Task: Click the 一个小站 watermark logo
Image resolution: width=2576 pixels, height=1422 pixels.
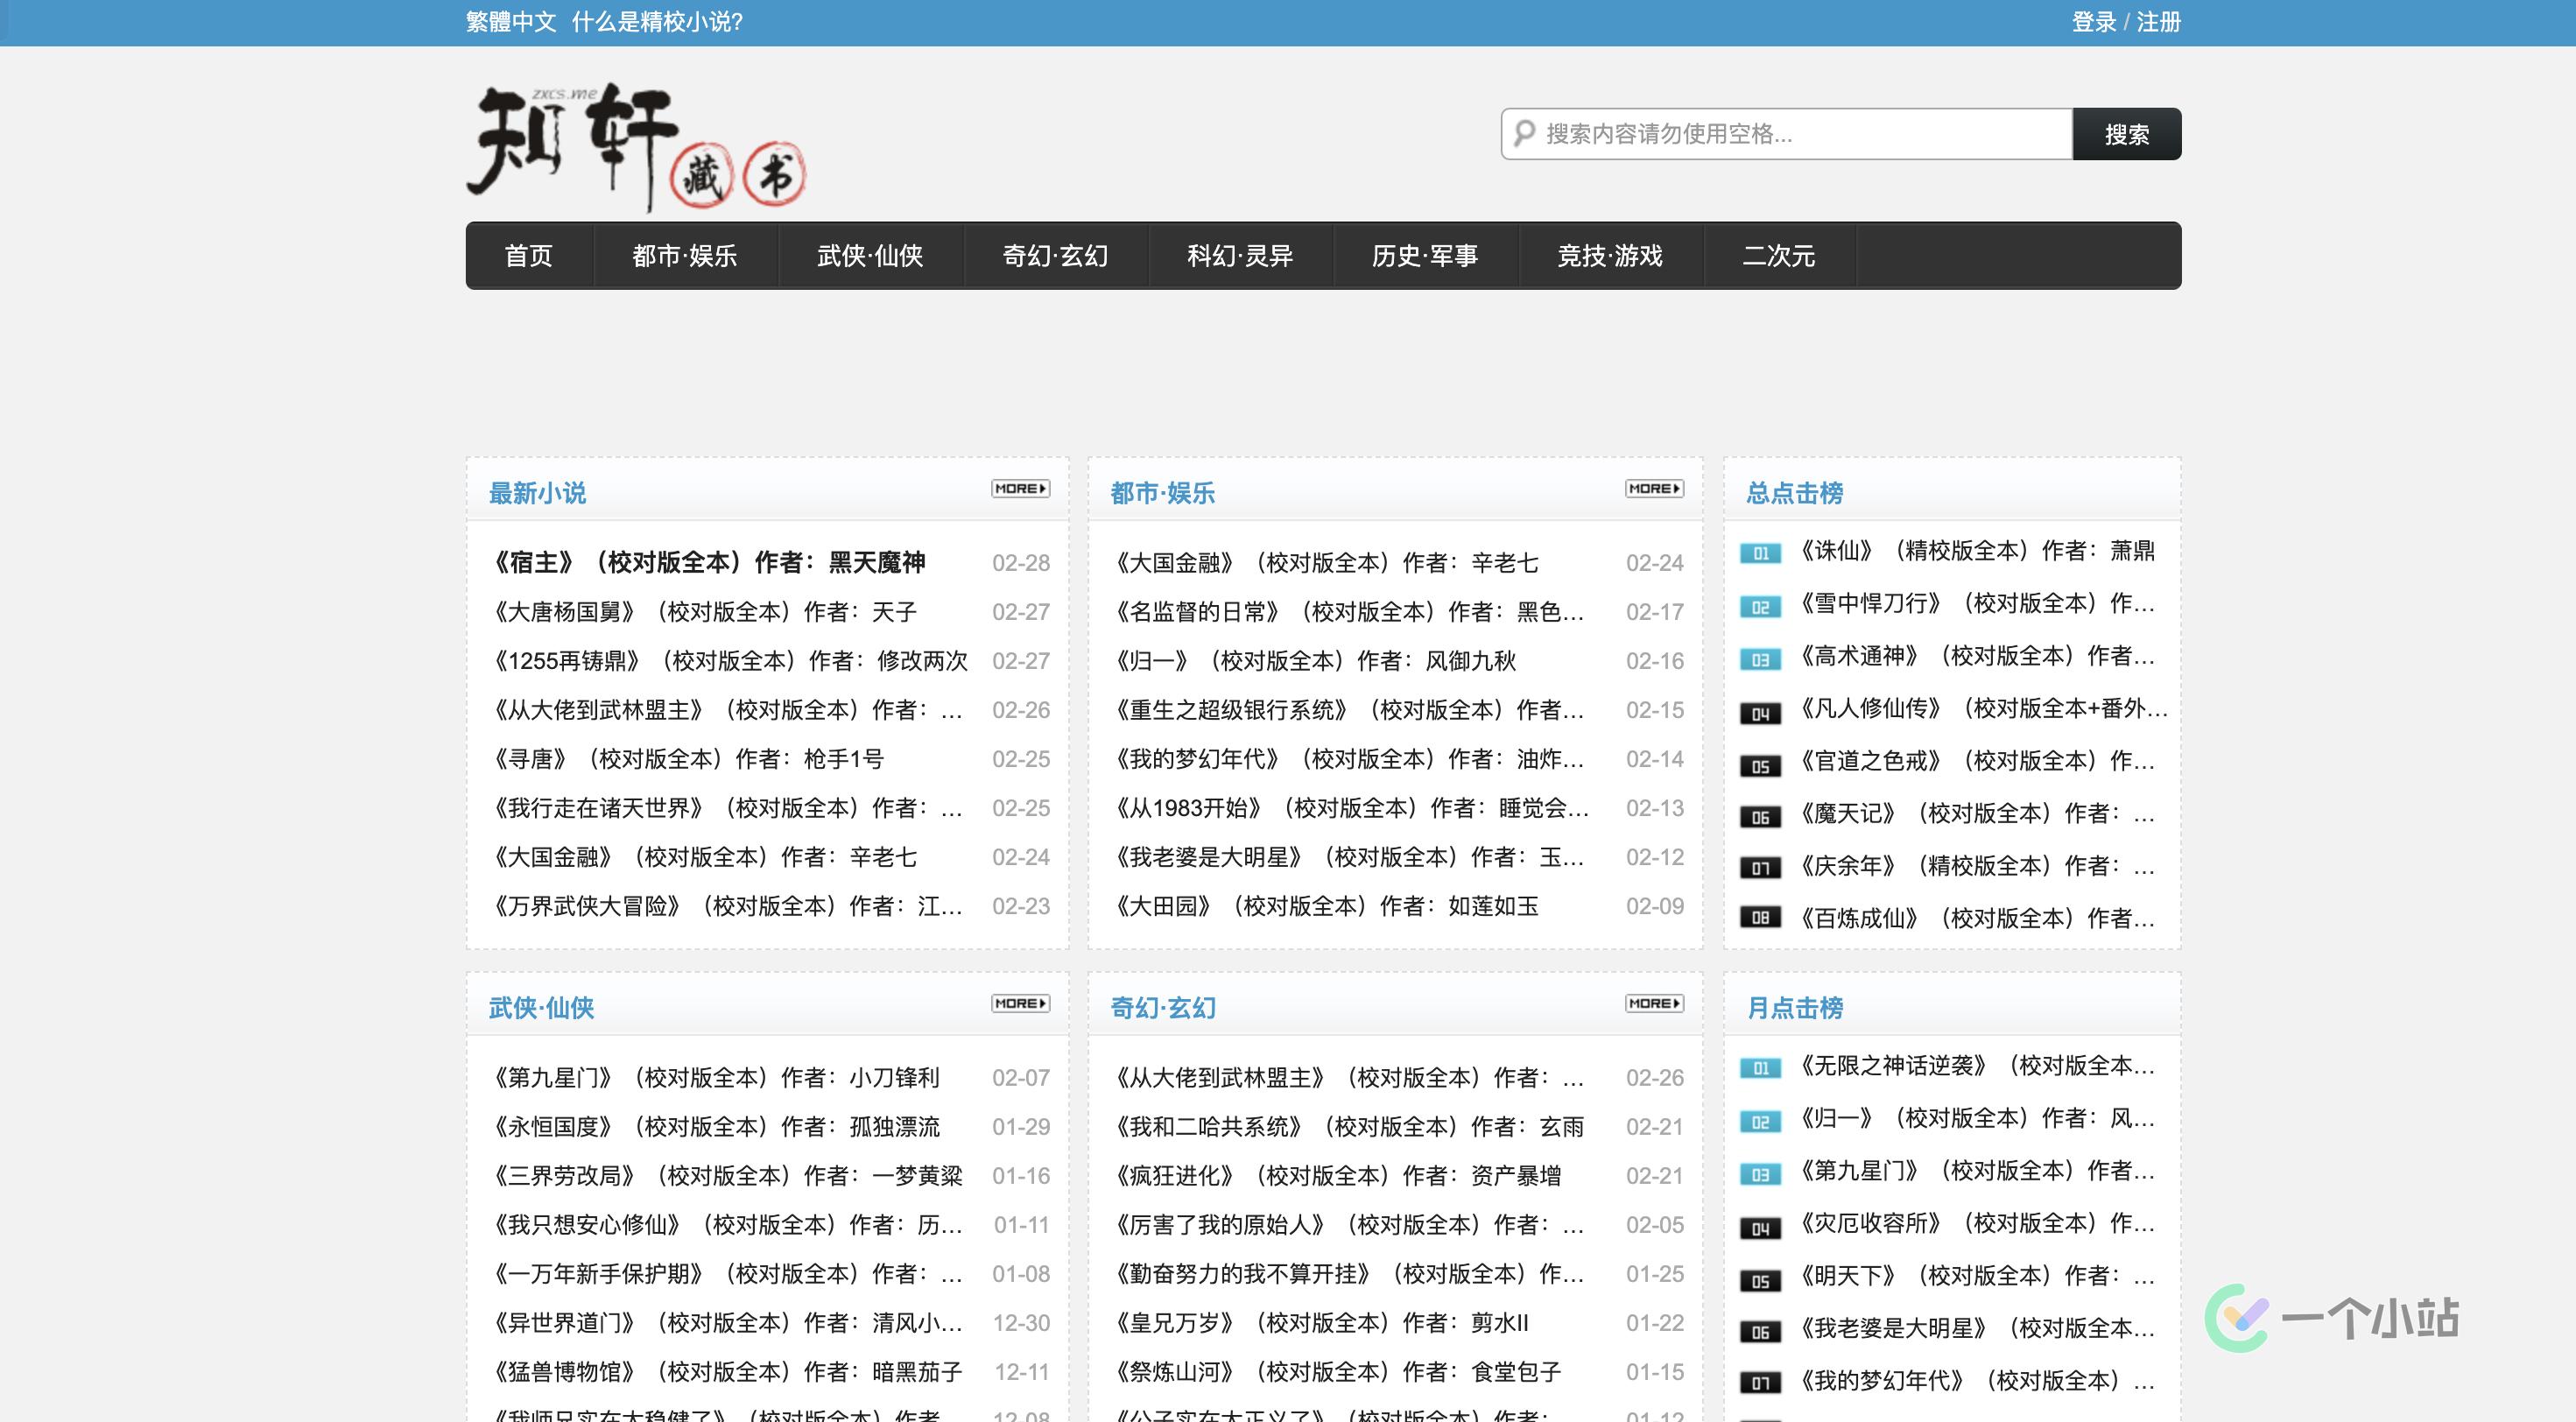Action: (x=2332, y=1318)
